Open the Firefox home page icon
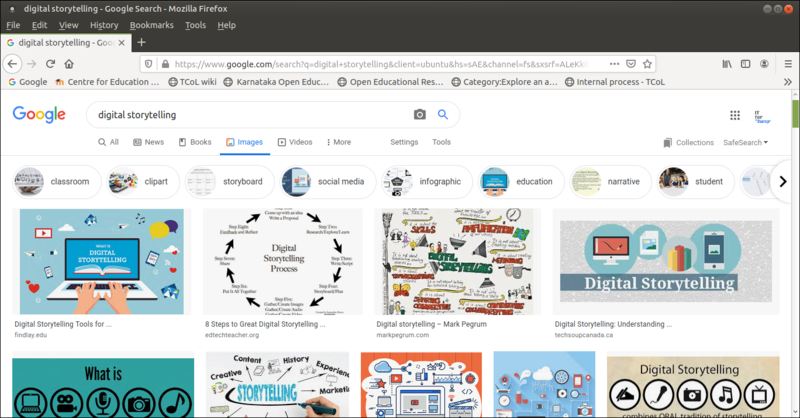 tap(69, 64)
